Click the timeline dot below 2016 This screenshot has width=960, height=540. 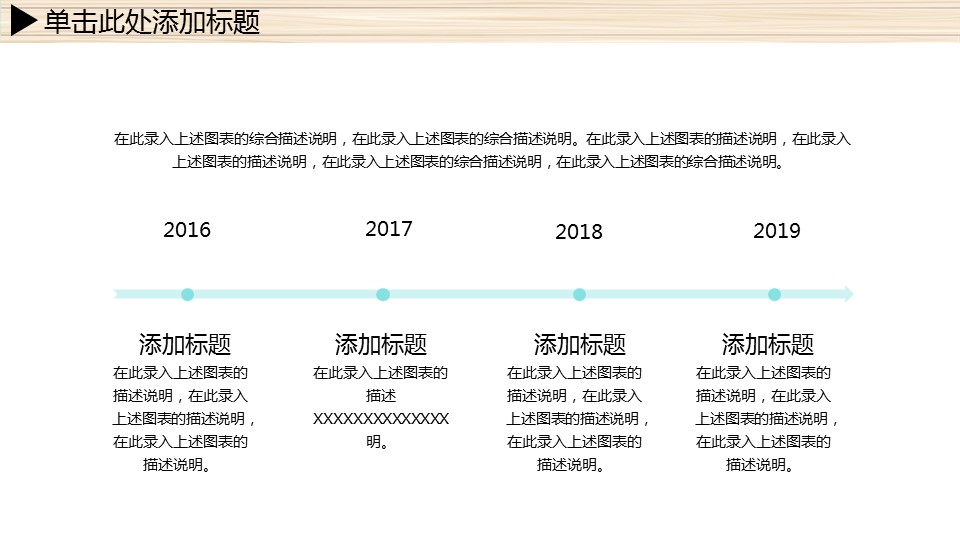coord(187,294)
